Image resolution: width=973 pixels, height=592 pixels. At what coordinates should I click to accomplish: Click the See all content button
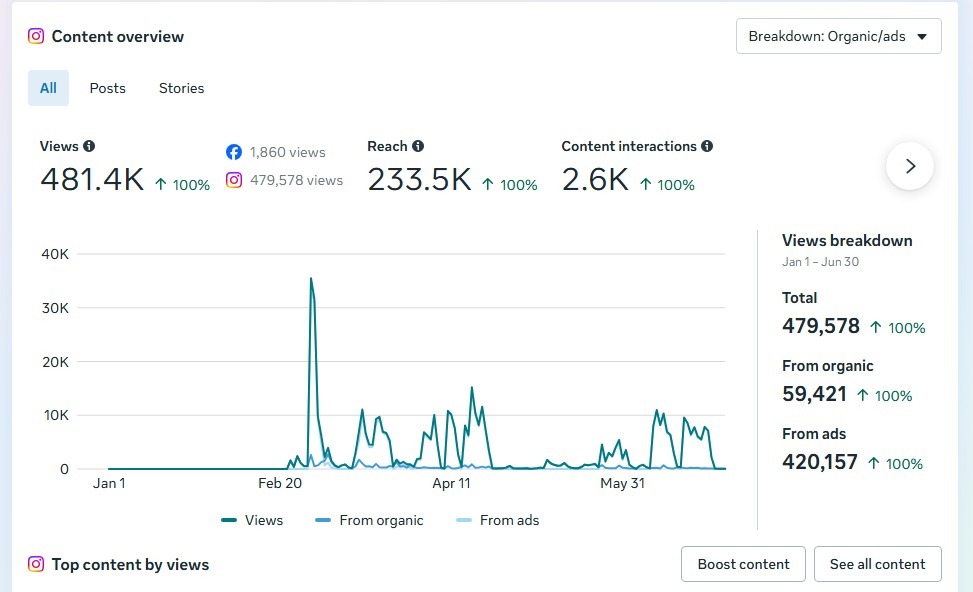click(877, 564)
